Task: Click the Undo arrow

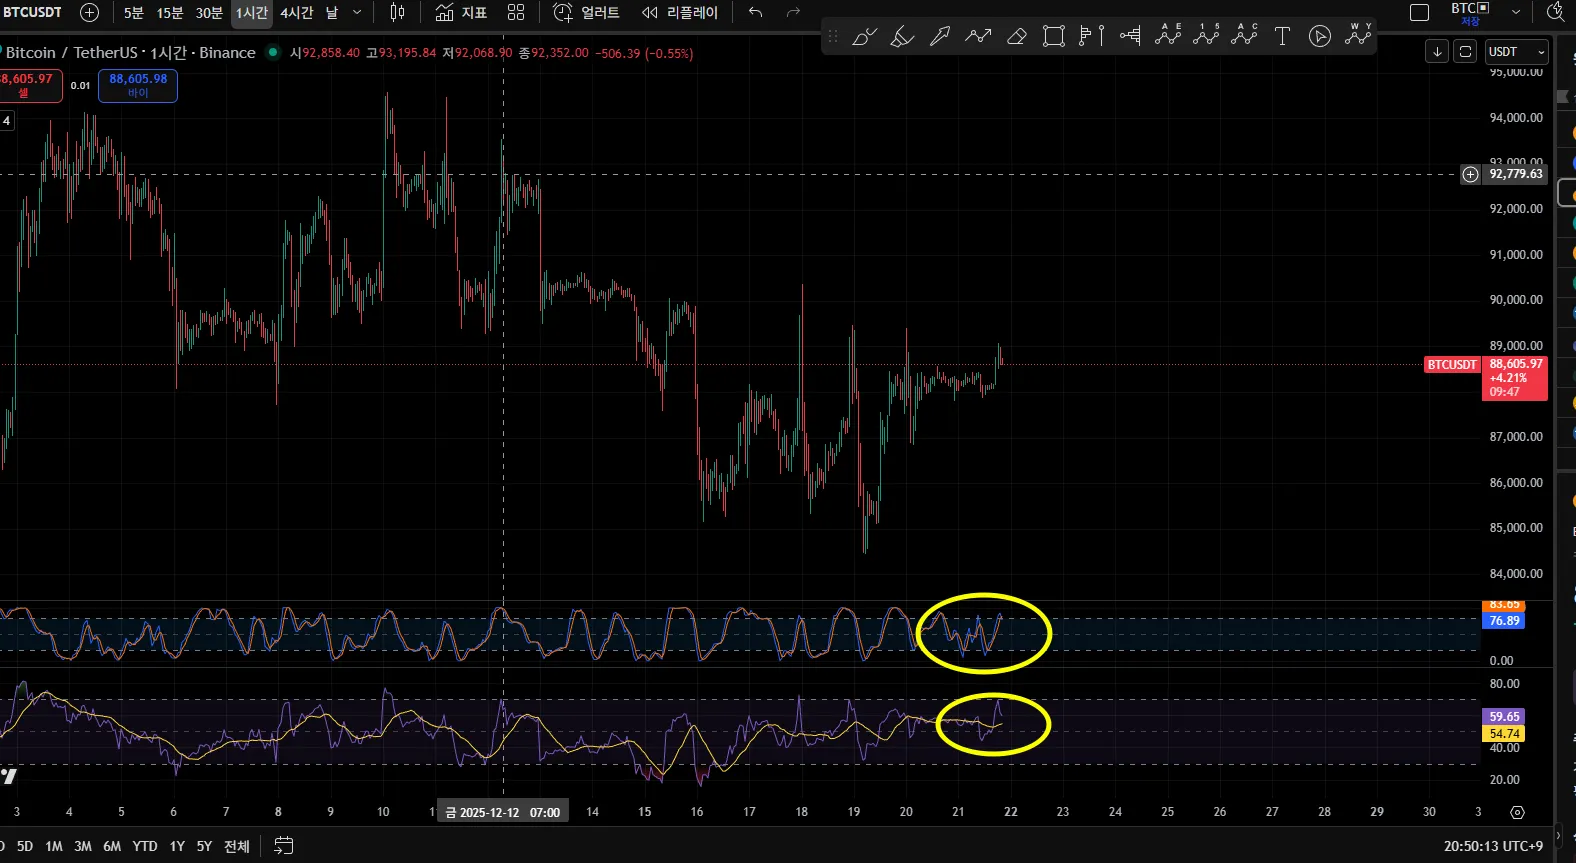Action: pos(756,13)
